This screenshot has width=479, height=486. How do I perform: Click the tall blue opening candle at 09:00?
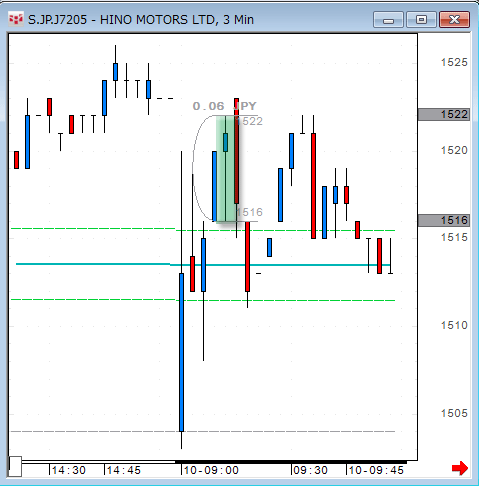181,352
